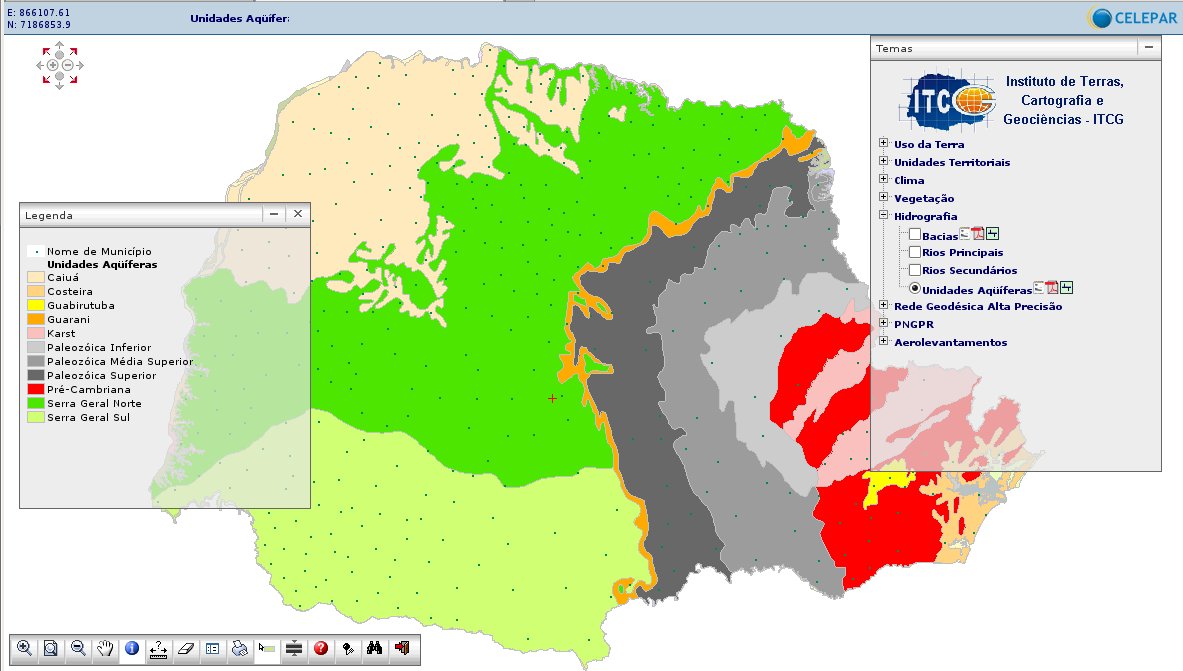1183x671 pixels.
Task: Collapse the Hidrografia tree node
Action: (x=883, y=216)
